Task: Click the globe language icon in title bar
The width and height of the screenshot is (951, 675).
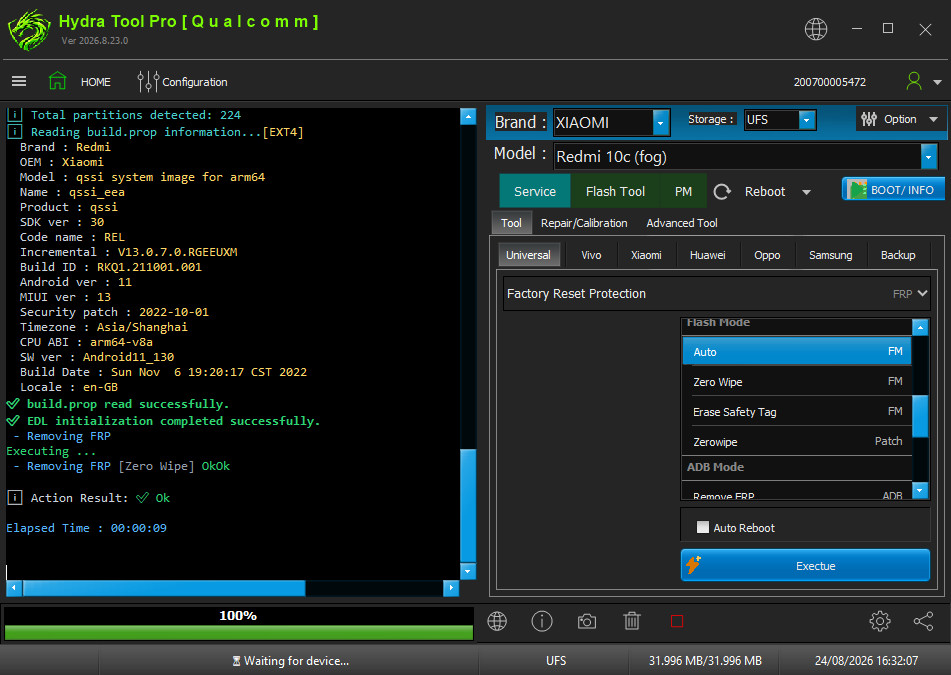Action: point(816,29)
